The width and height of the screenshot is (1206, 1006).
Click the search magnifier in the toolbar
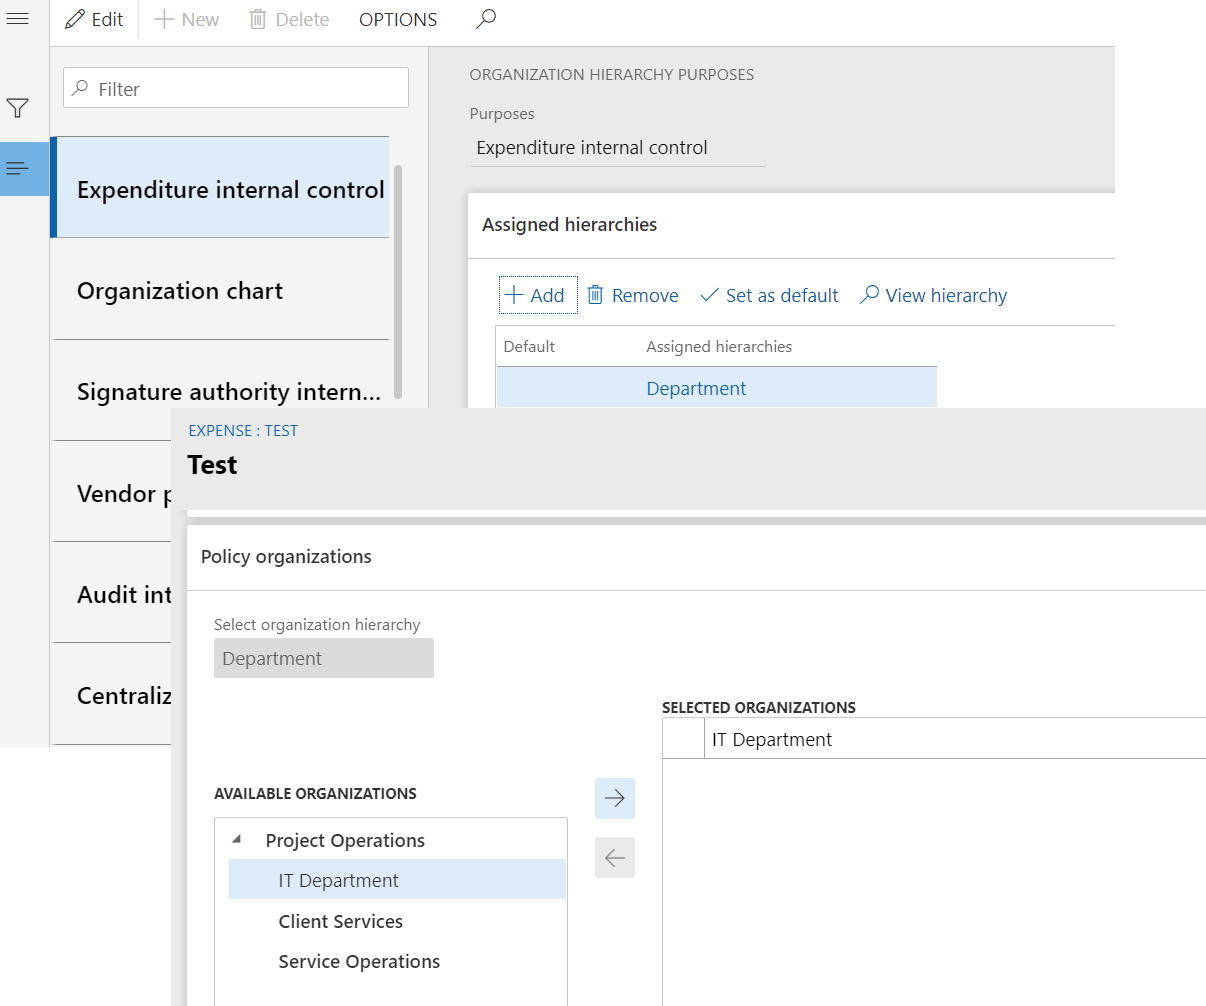tap(486, 19)
